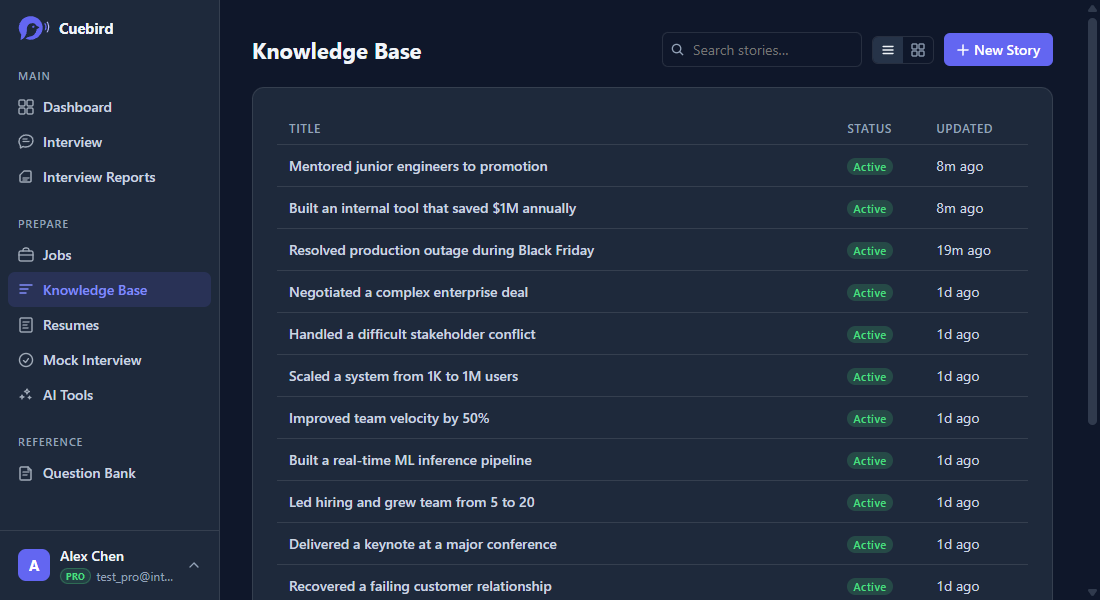Click Alex Chen's avatar letter A

[x=34, y=565]
